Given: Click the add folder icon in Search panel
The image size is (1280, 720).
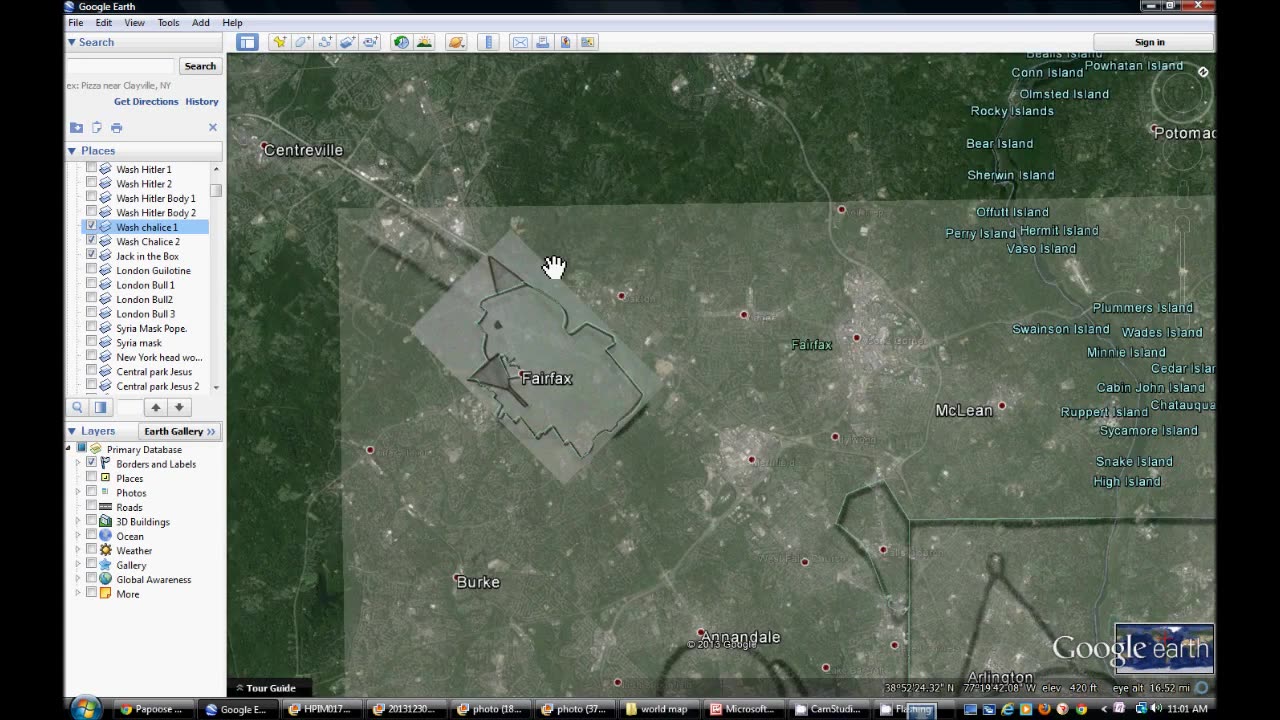Looking at the screenshot, I should click(76, 127).
